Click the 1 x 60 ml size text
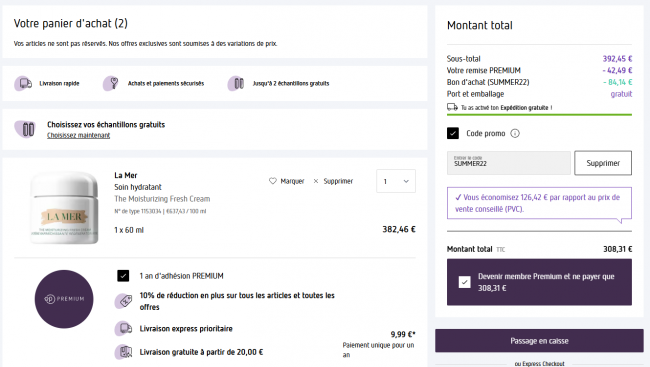This screenshot has height=367, width=650. [129, 230]
